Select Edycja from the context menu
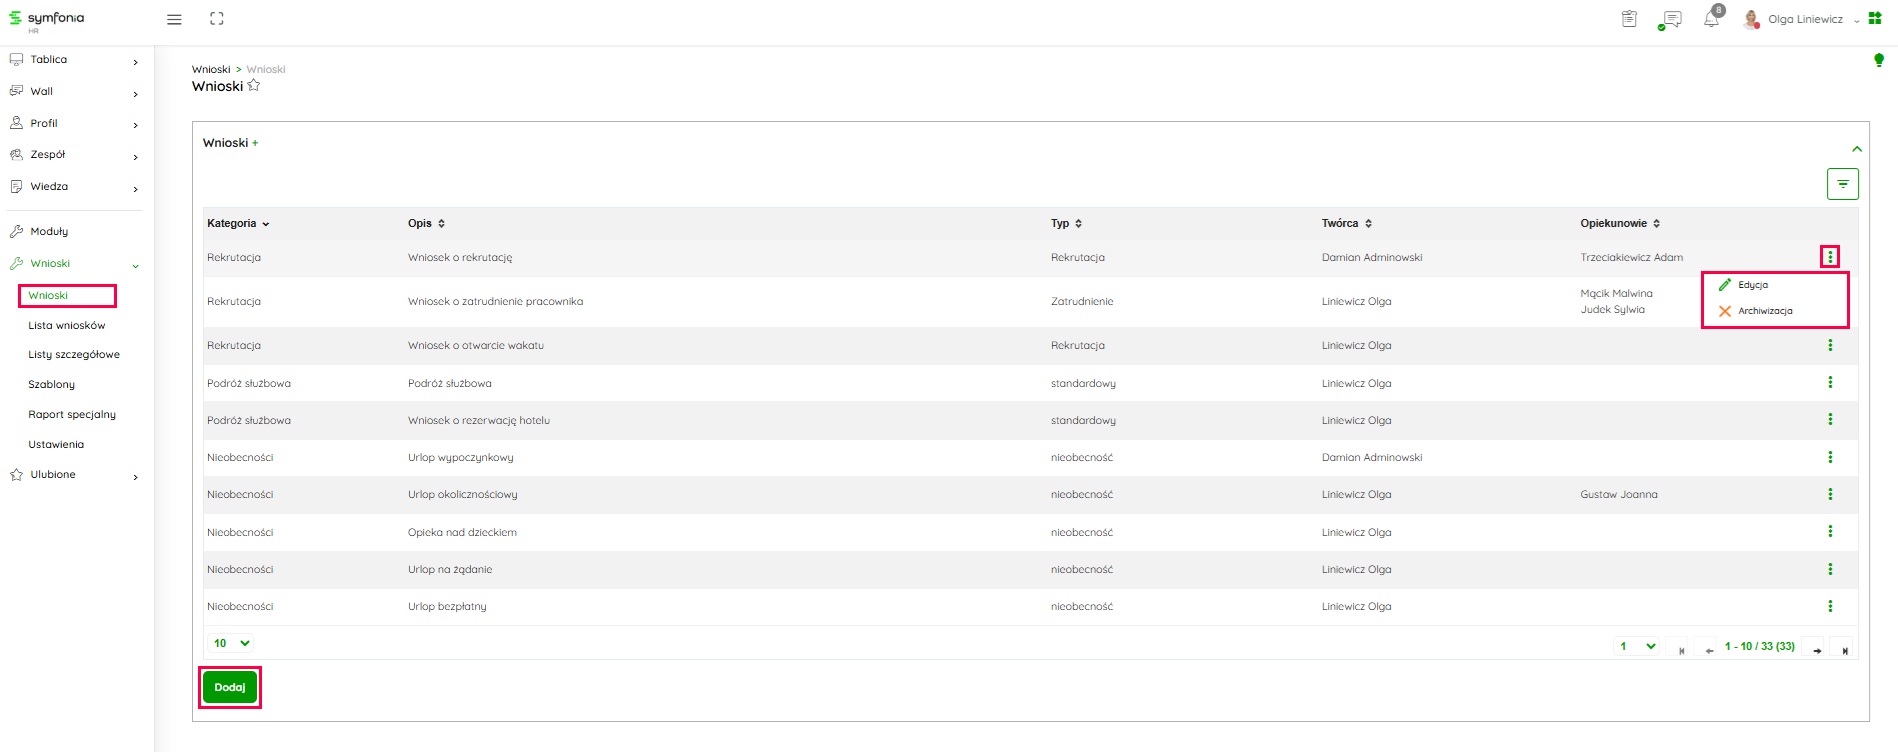1898x752 pixels. 1752,285
